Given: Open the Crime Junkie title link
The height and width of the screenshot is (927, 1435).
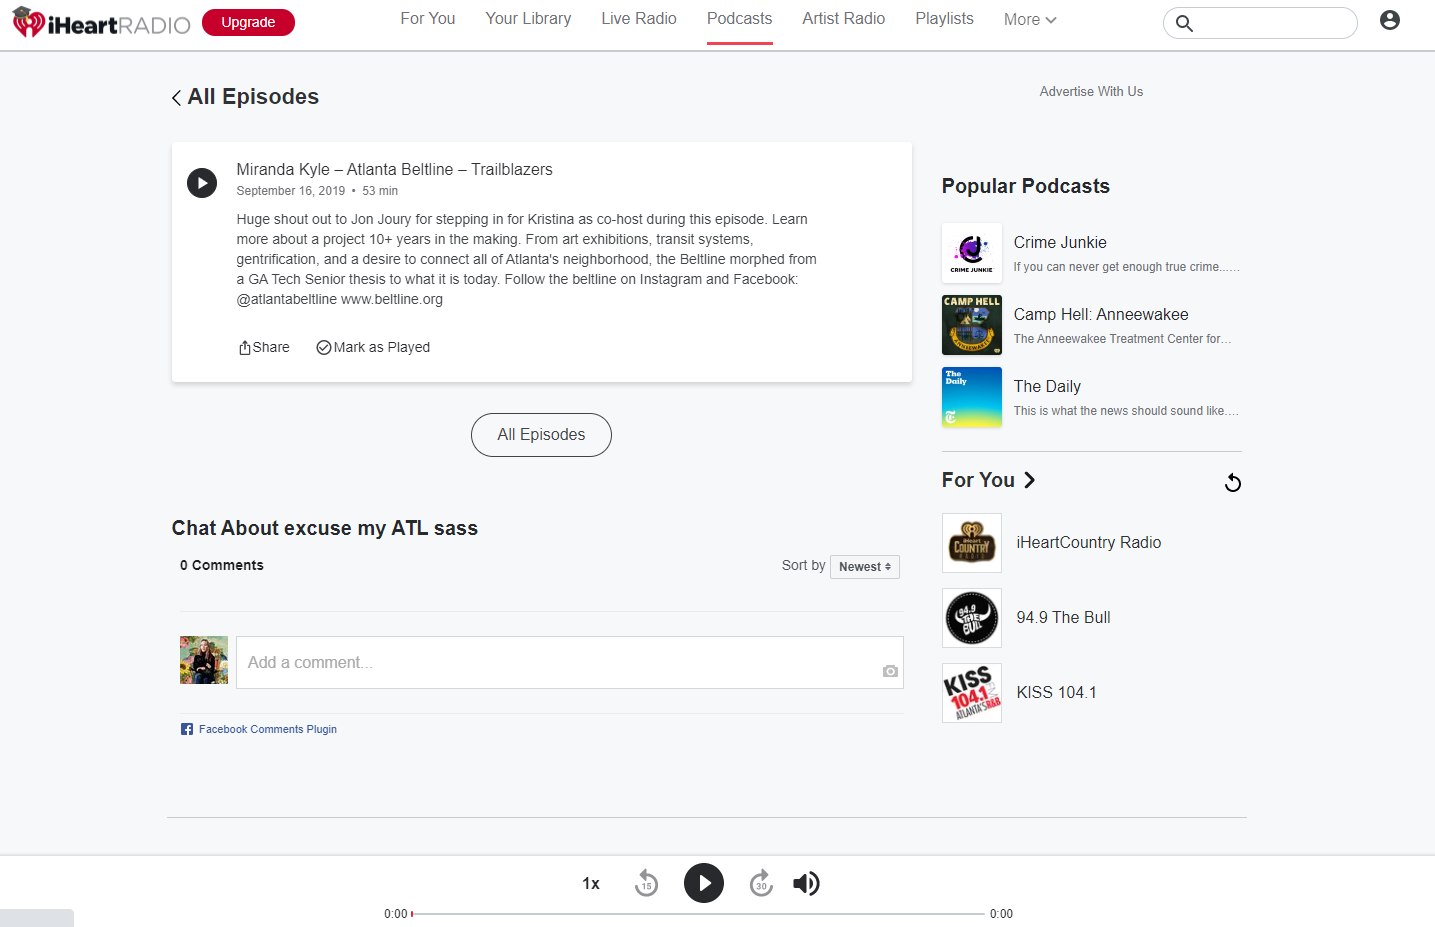Looking at the screenshot, I should 1060,242.
